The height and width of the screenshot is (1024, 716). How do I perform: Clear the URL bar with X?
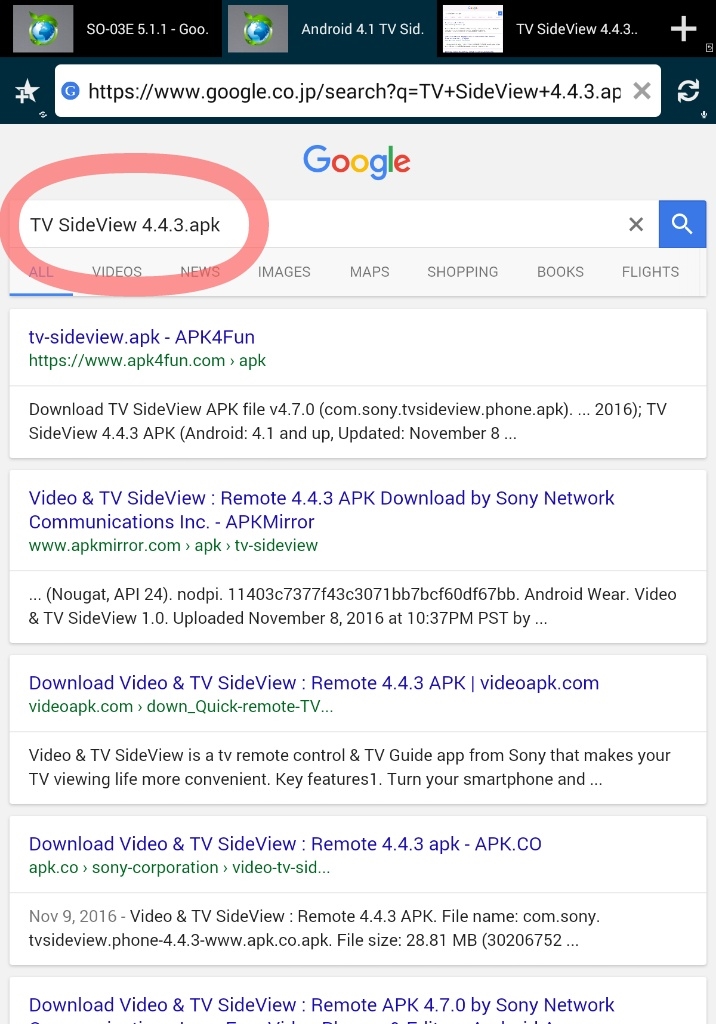[642, 91]
